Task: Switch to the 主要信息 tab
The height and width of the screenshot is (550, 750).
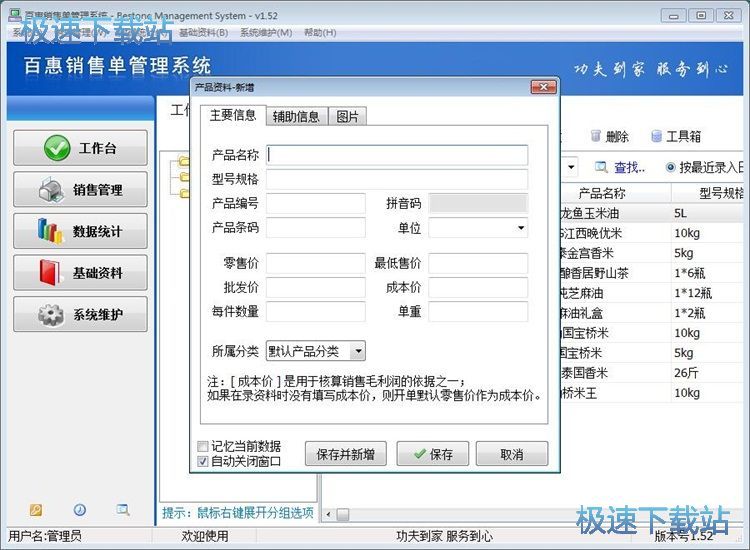Action: [233, 115]
